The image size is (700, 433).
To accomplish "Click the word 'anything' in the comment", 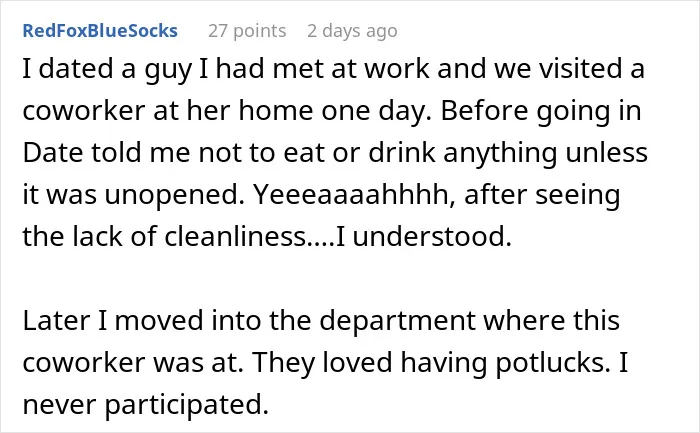I will (x=500, y=153).
